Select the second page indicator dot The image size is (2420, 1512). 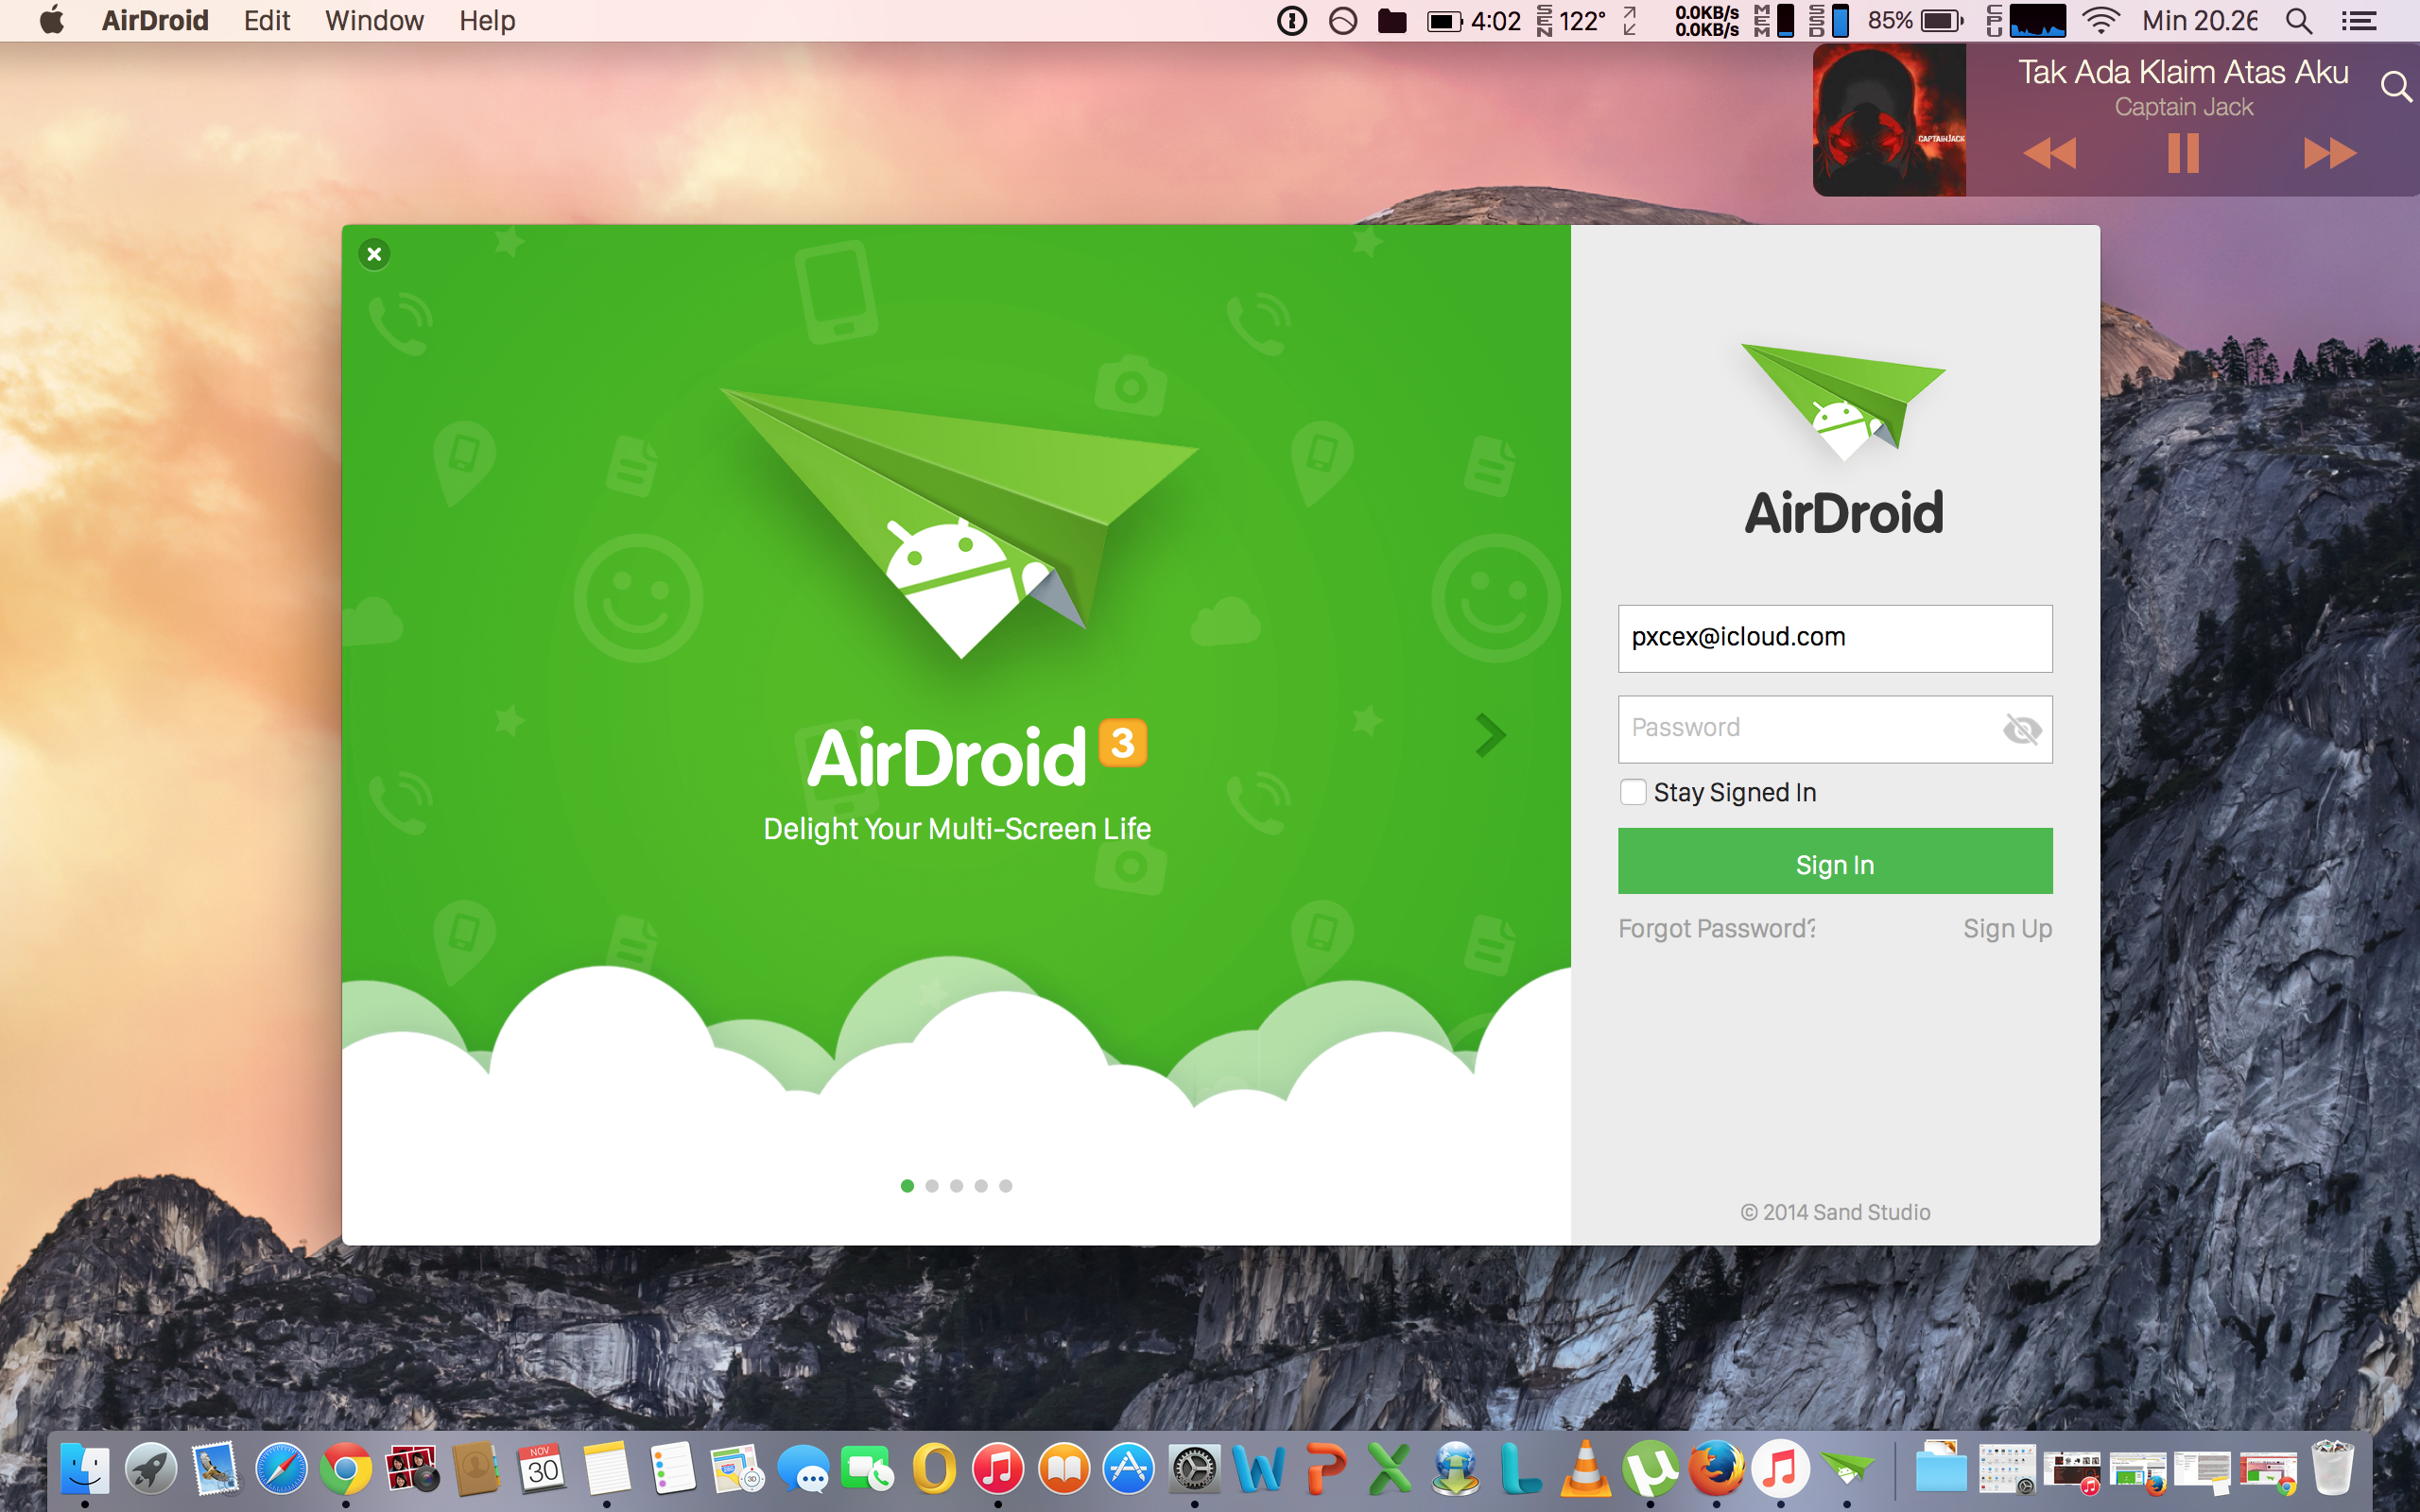tap(932, 1186)
